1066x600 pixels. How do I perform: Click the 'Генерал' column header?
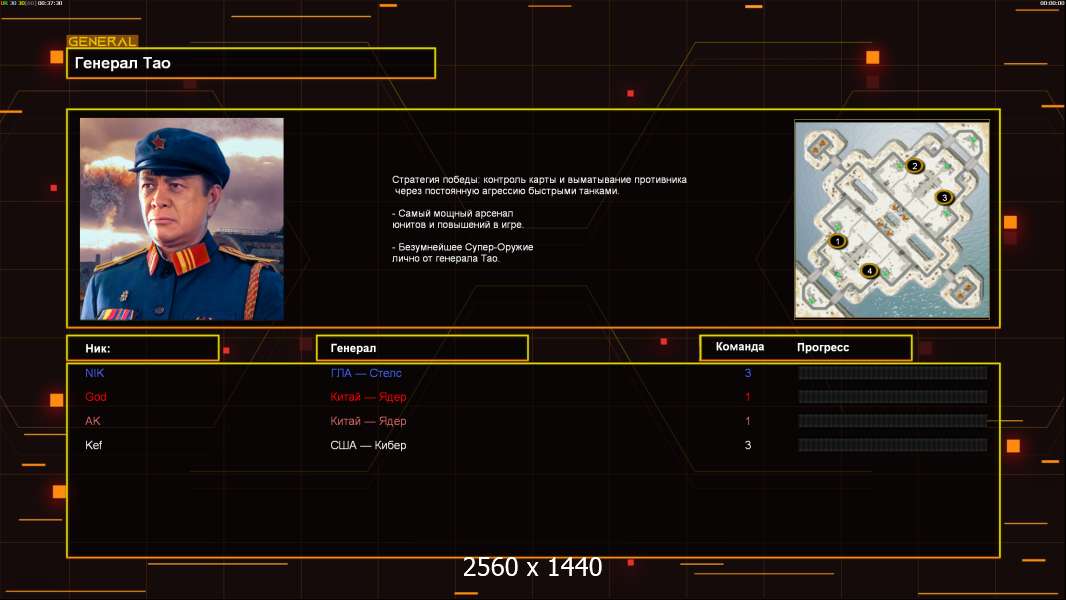click(422, 348)
